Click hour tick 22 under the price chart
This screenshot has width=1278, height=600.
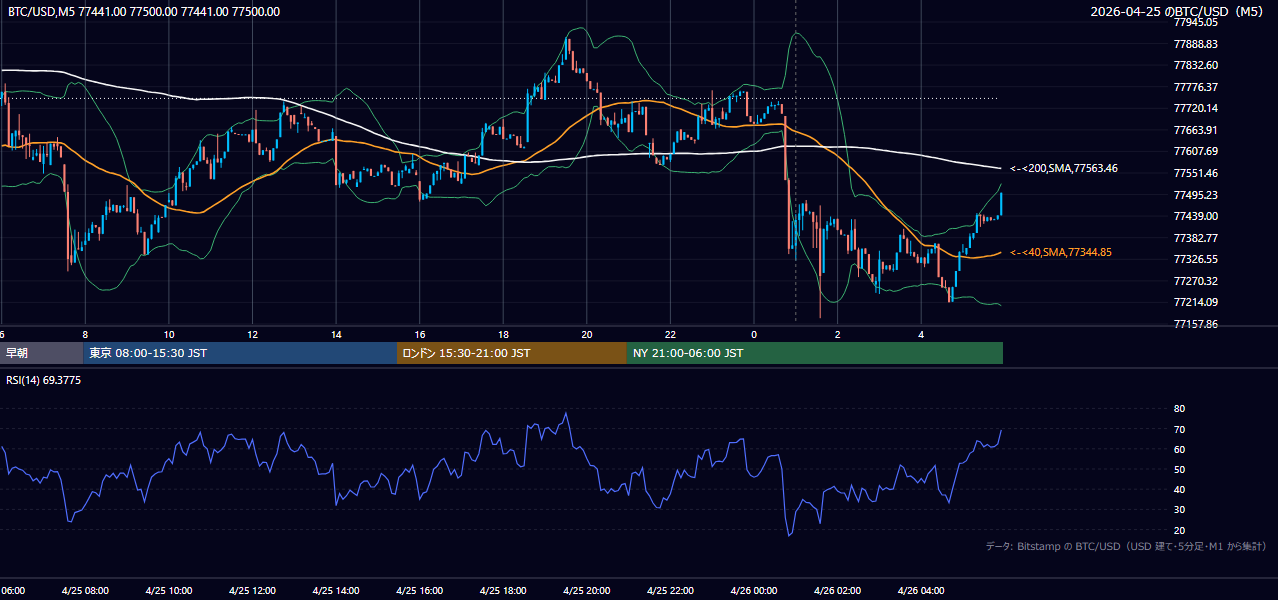670,334
